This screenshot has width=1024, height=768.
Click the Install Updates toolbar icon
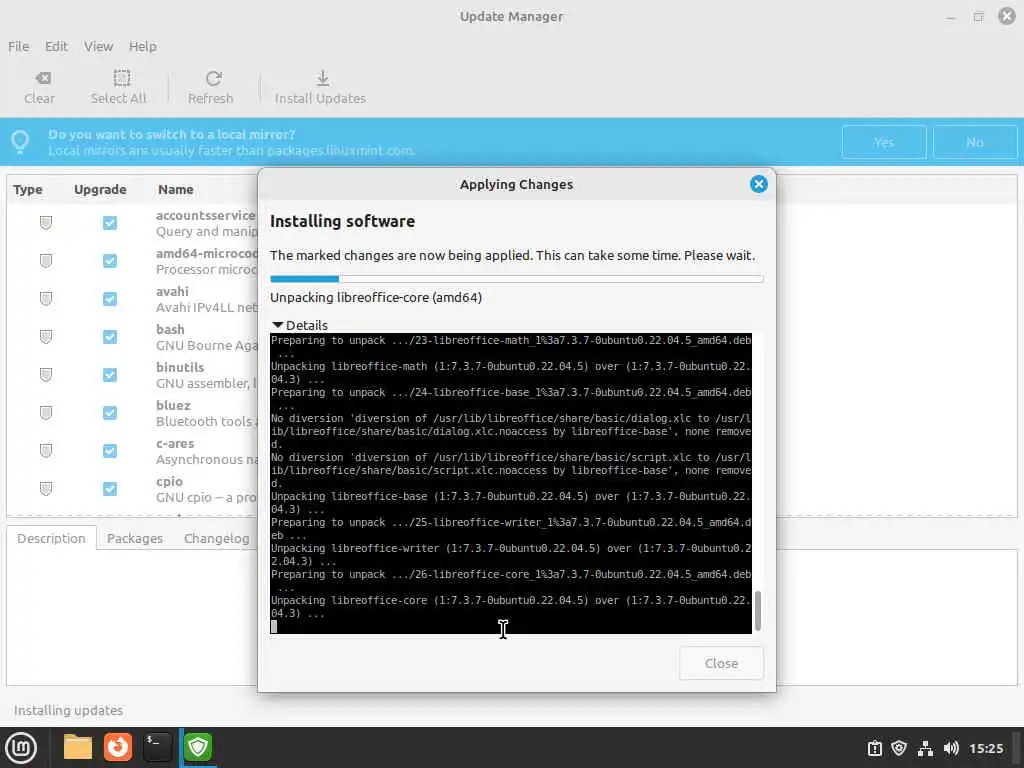pos(323,78)
